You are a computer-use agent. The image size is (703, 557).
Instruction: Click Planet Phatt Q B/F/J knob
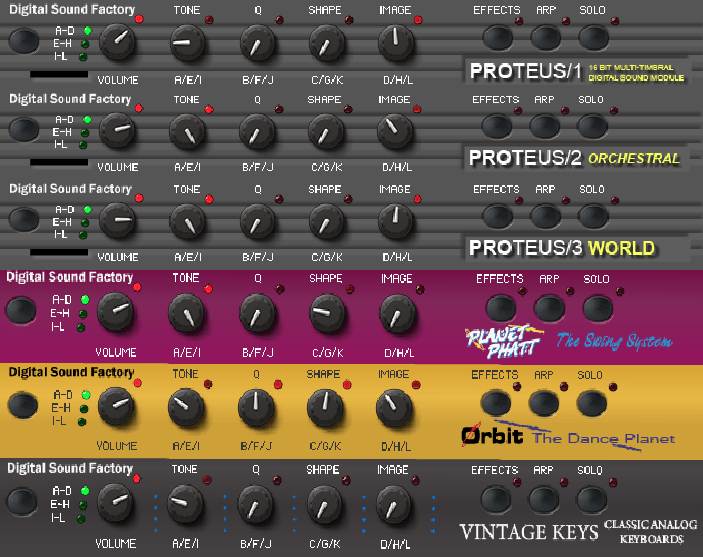pos(257,313)
